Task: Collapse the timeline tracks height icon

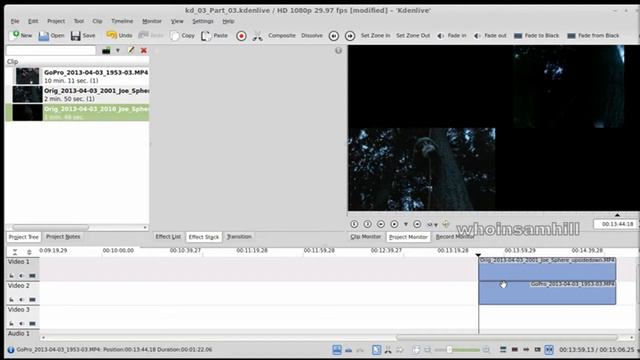Action: [15, 251]
